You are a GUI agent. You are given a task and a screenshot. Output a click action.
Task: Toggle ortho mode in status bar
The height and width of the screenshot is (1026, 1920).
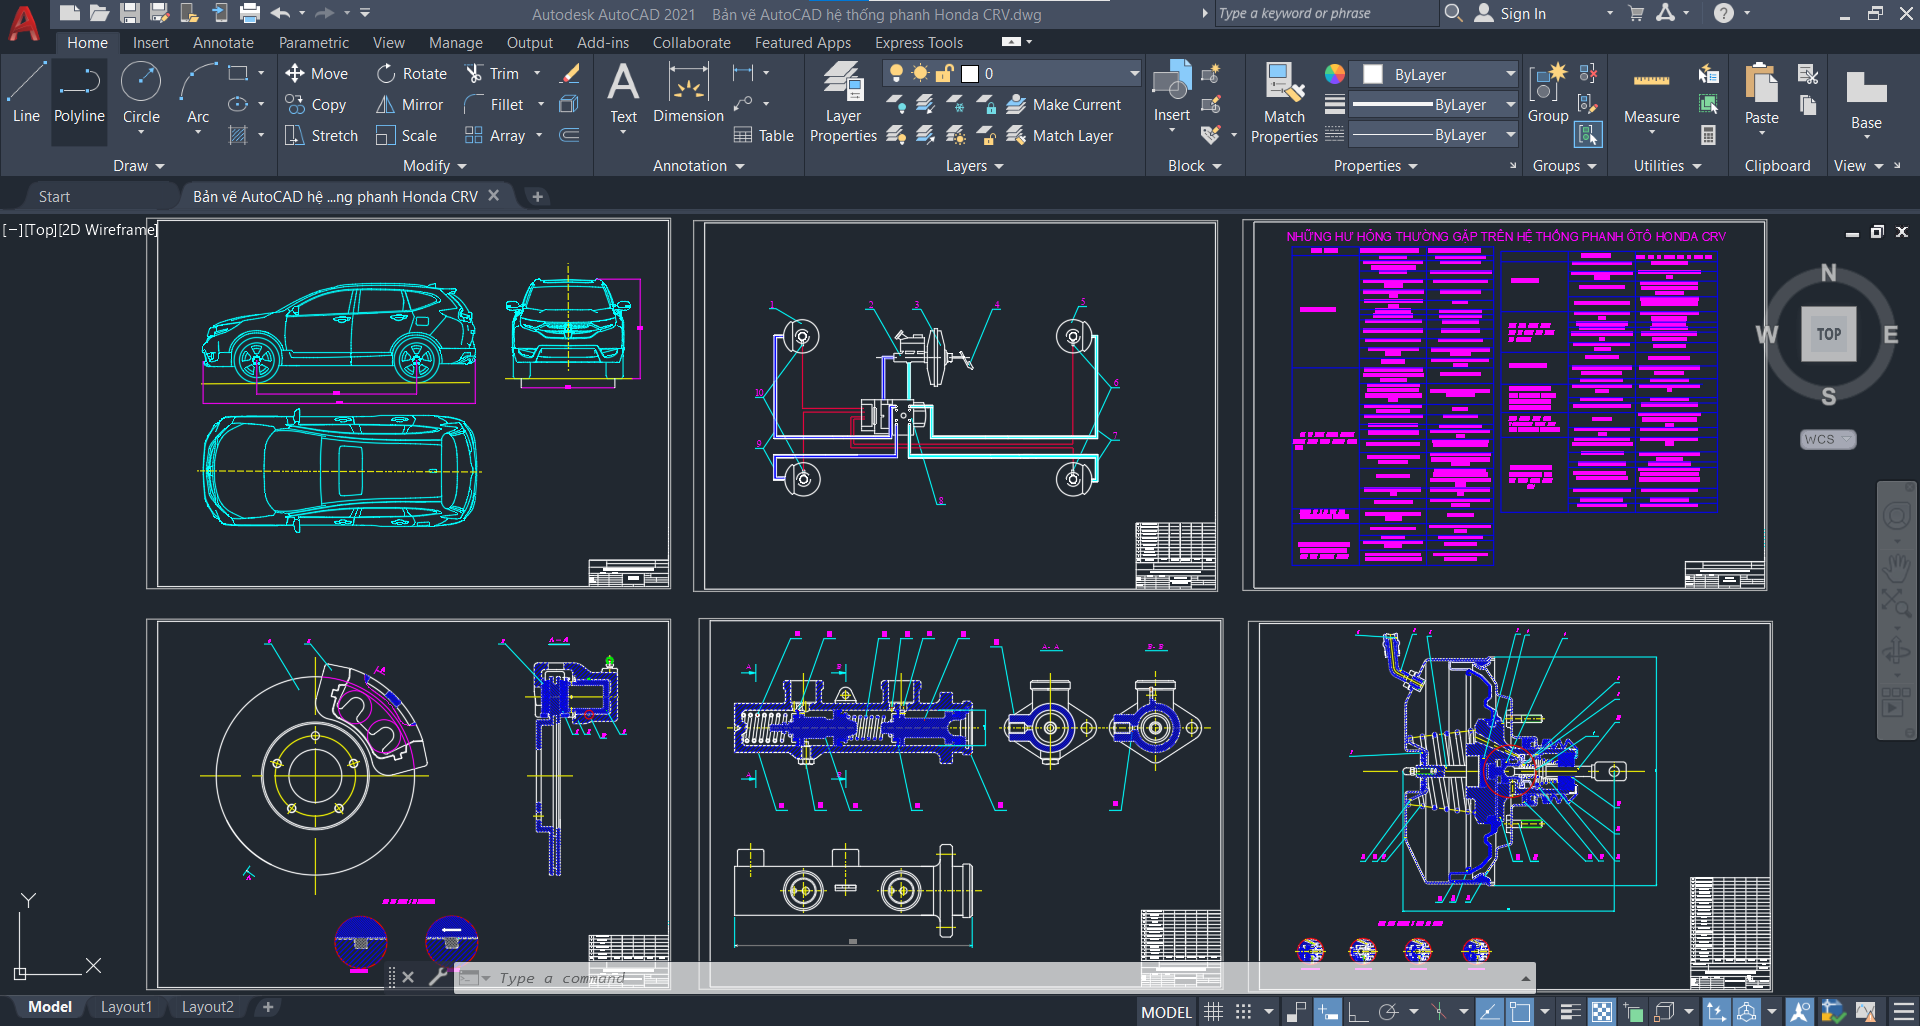[1357, 1012]
